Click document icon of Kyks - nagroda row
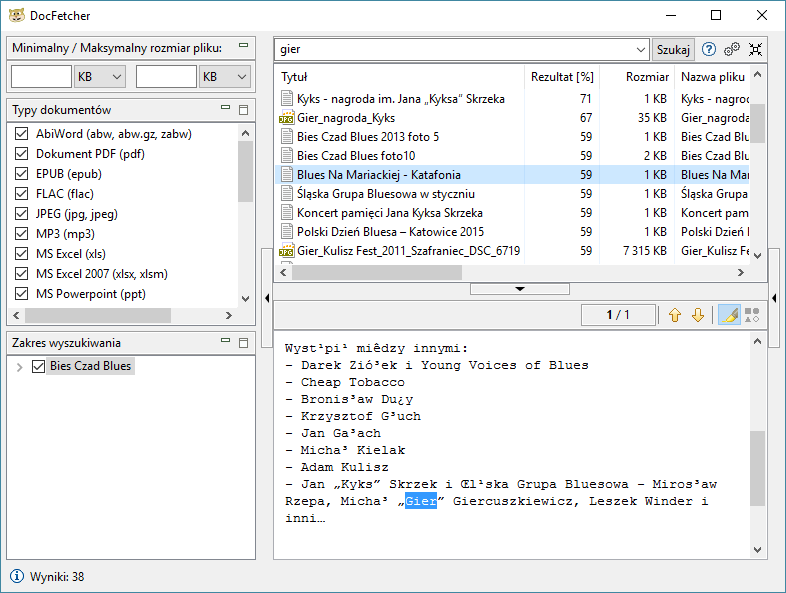This screenshot has height=593, width=786. pos(287,99)
